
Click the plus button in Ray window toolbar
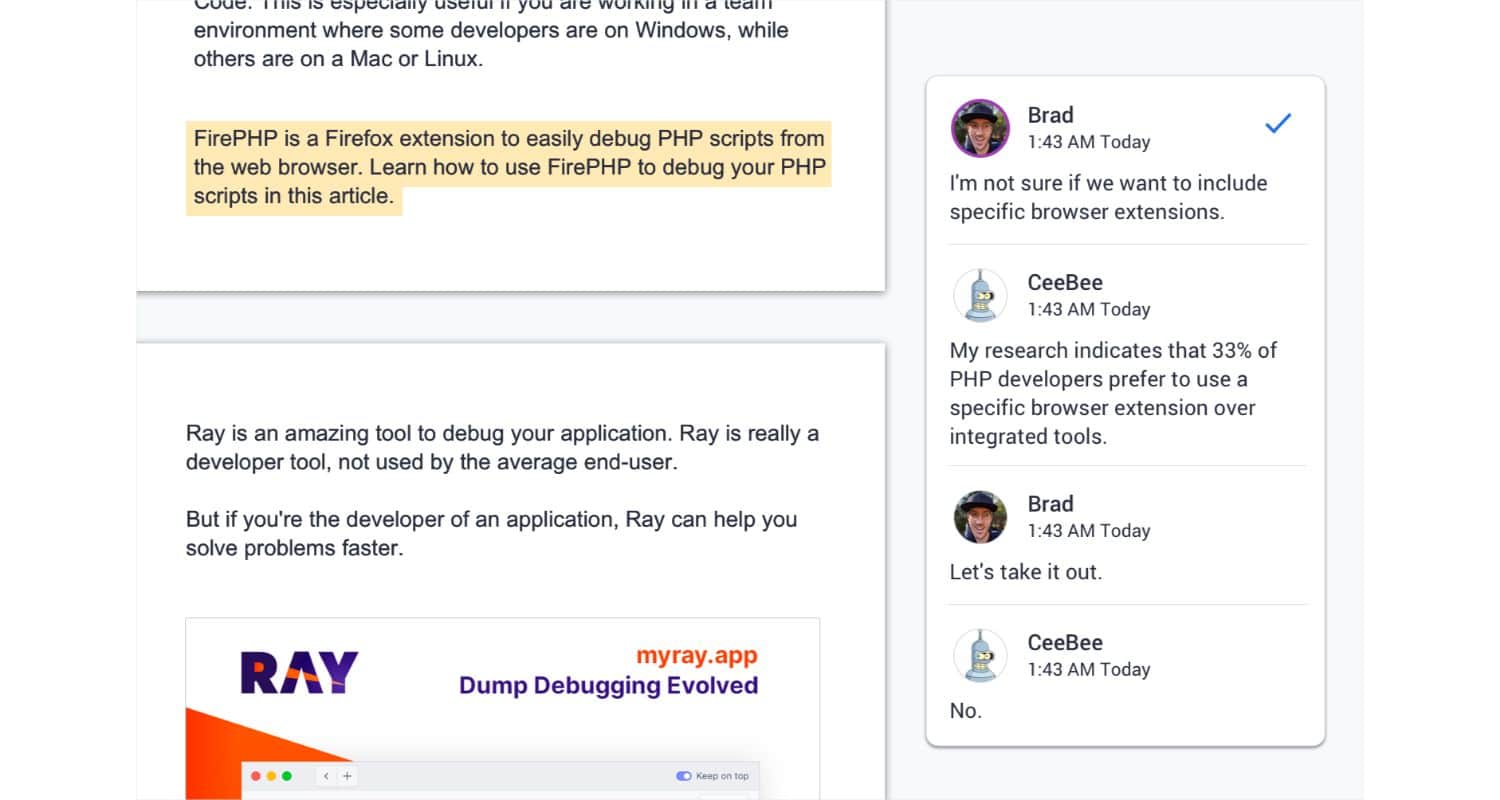click(347, 776)
